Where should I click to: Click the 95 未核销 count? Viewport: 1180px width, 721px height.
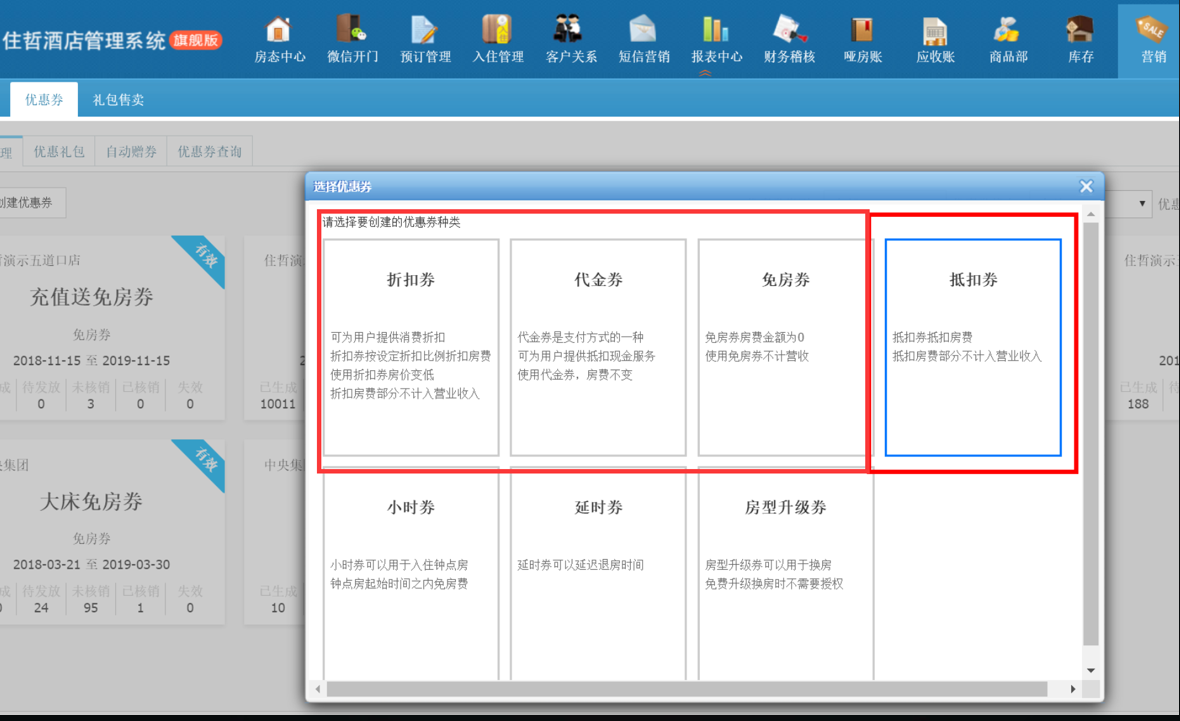tap(90, 608)
